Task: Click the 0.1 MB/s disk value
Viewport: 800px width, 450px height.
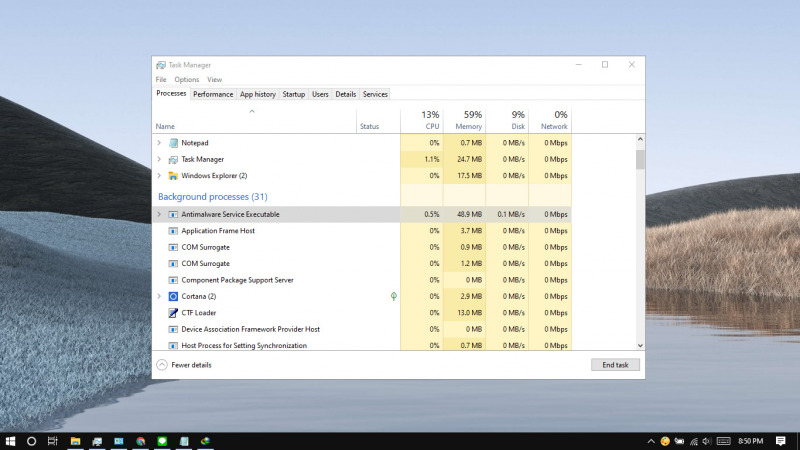Action: pos(511,214)
